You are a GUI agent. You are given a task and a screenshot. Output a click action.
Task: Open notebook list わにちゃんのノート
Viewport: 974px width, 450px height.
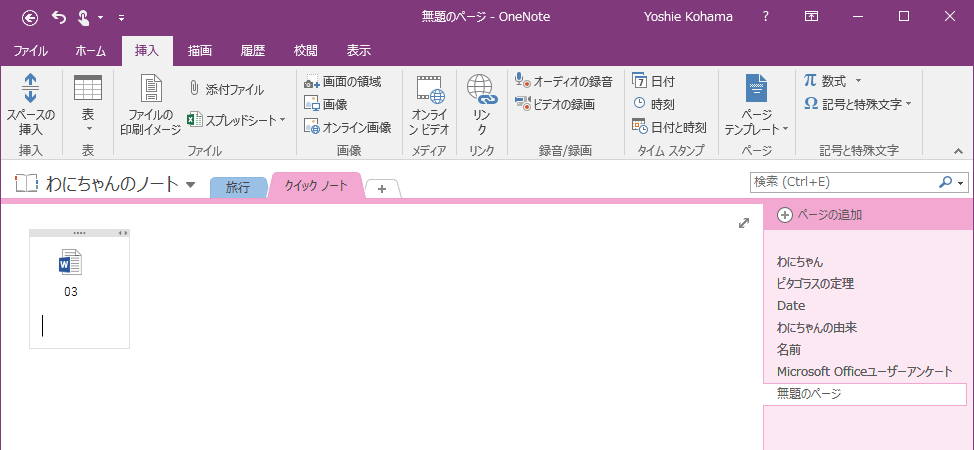click(105, 184)
